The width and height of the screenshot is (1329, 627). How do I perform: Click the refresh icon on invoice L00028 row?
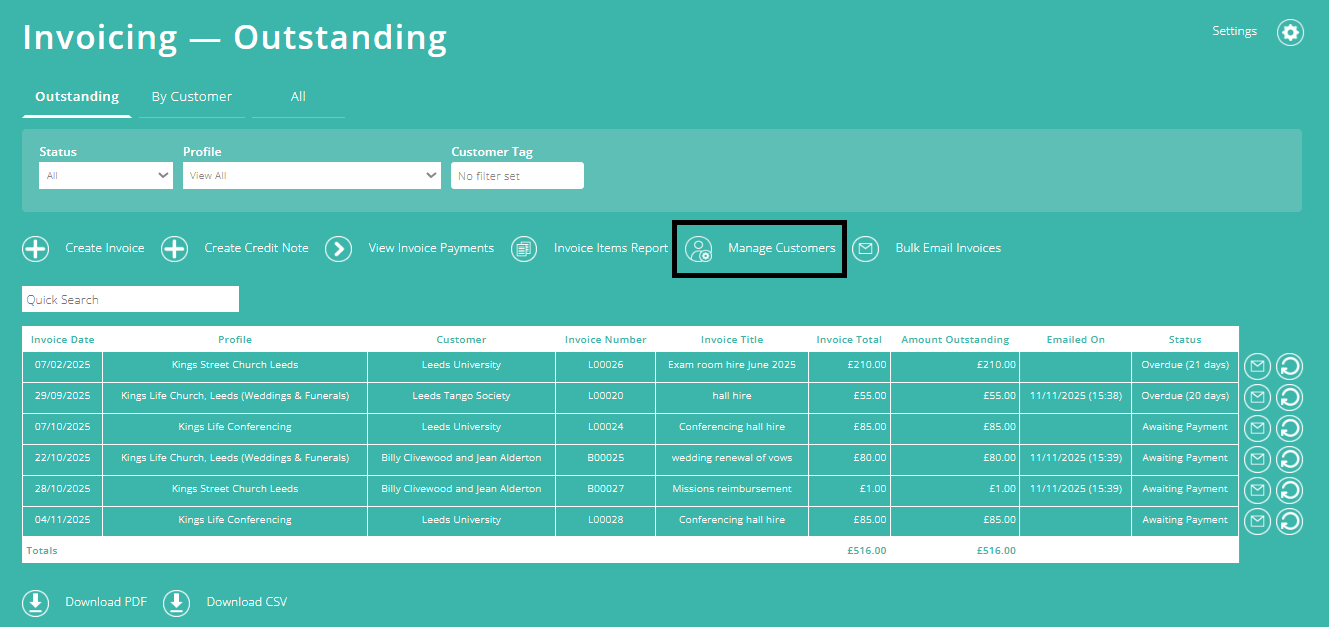(x=1289, y=520)
